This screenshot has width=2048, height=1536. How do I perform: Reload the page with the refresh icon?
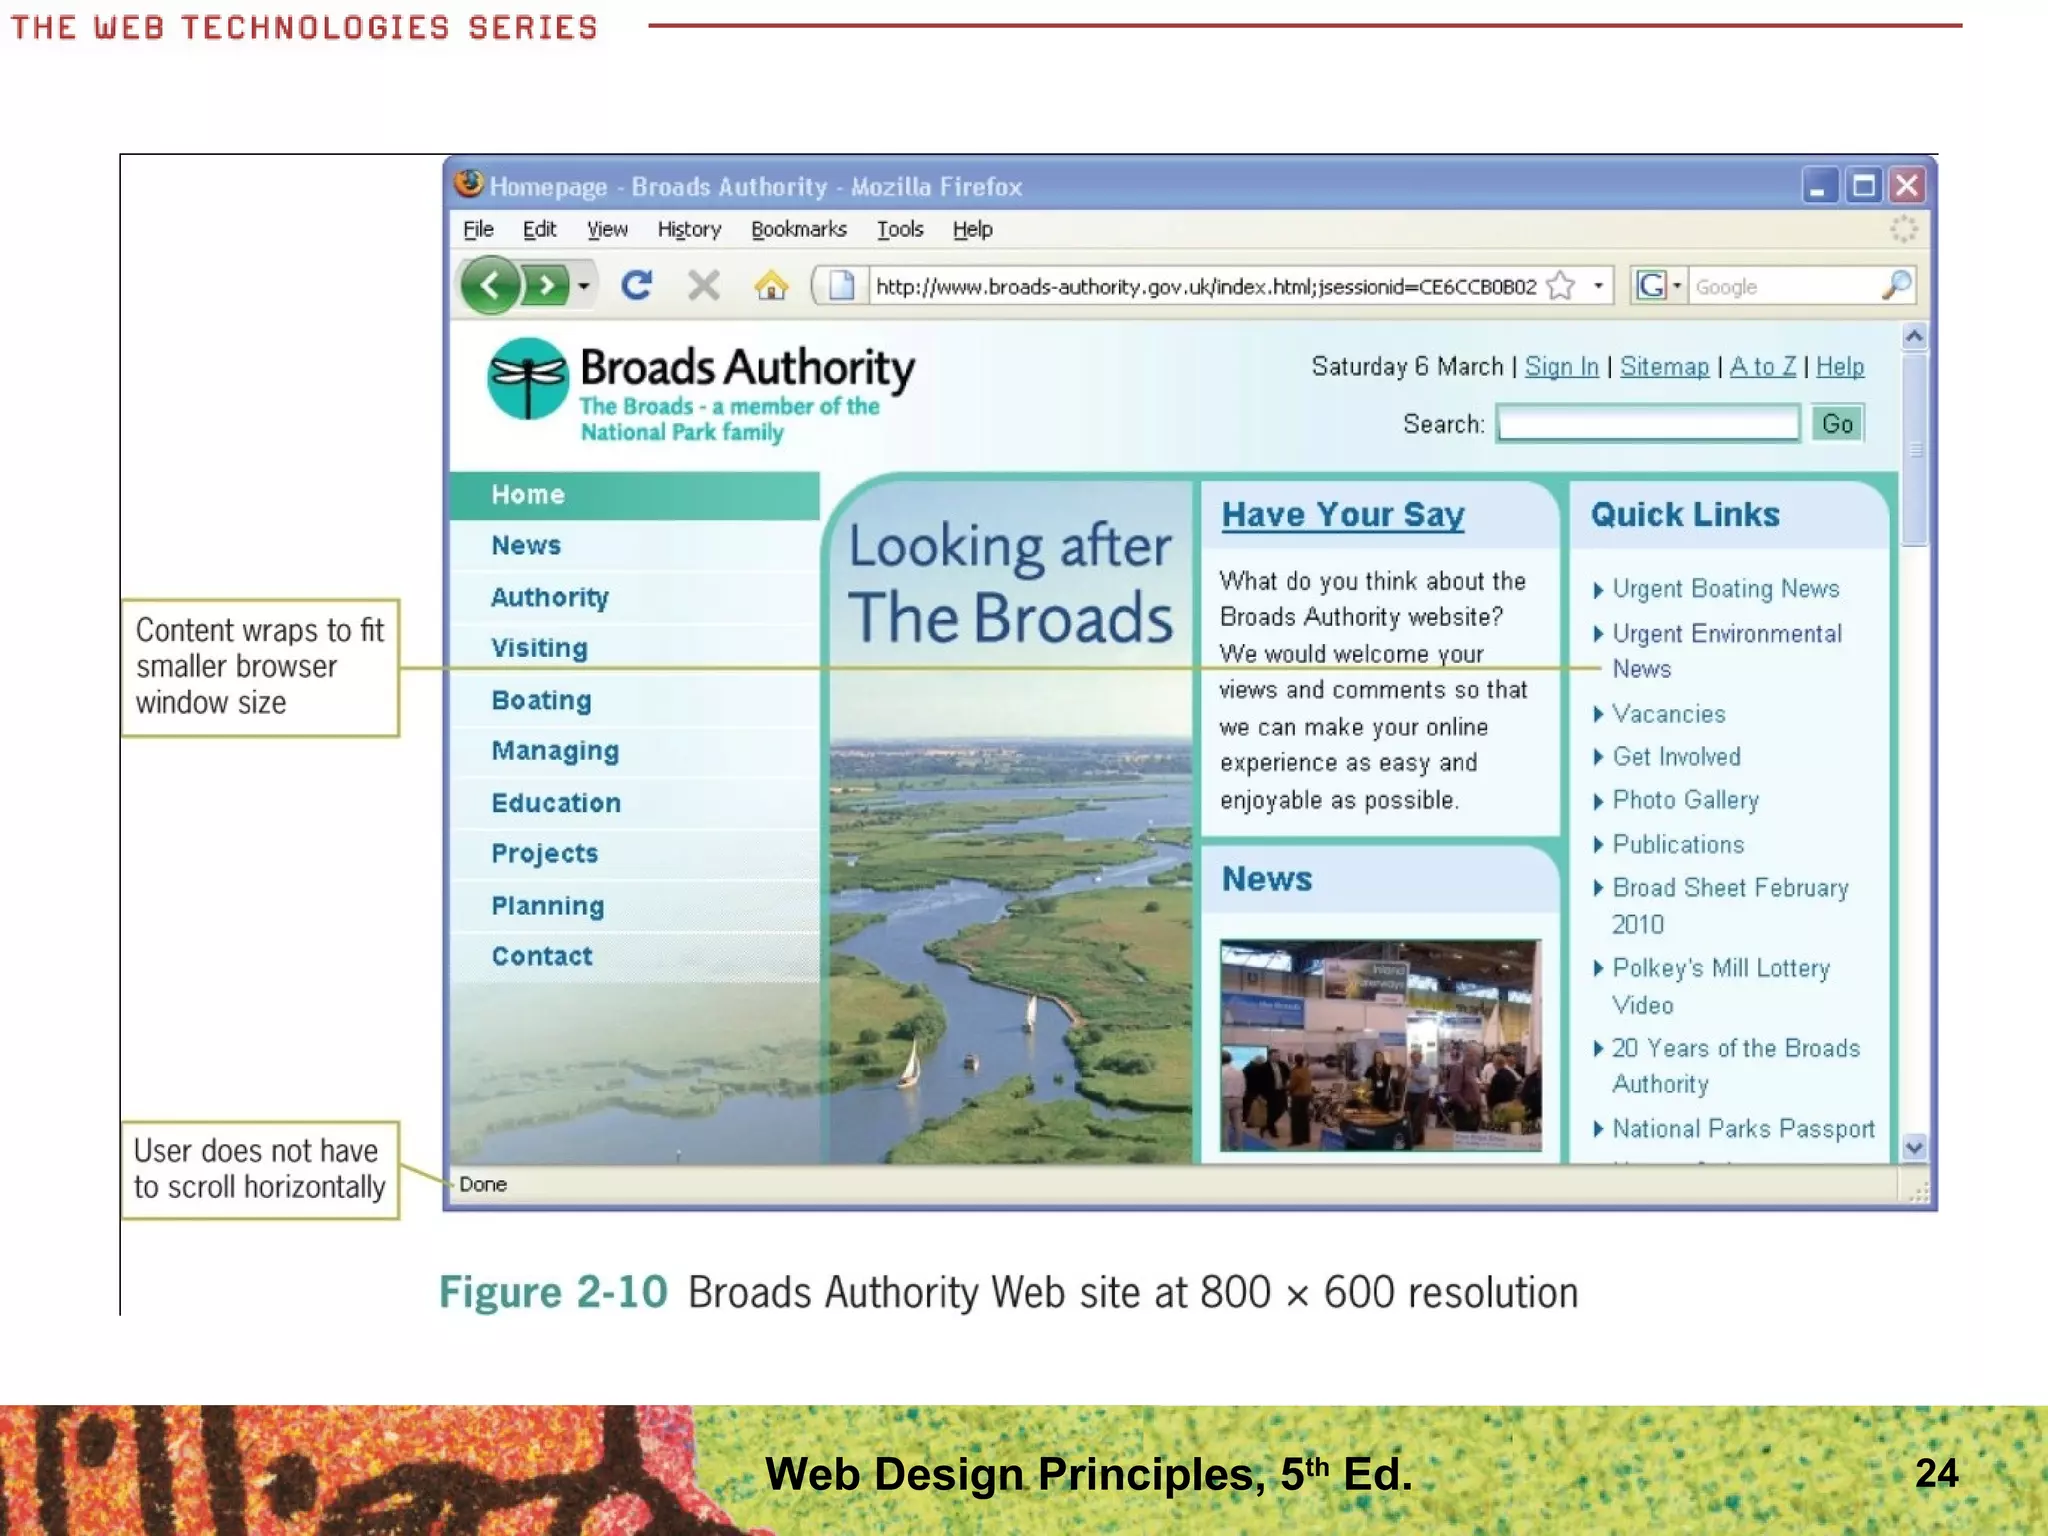tap(636, 286)
